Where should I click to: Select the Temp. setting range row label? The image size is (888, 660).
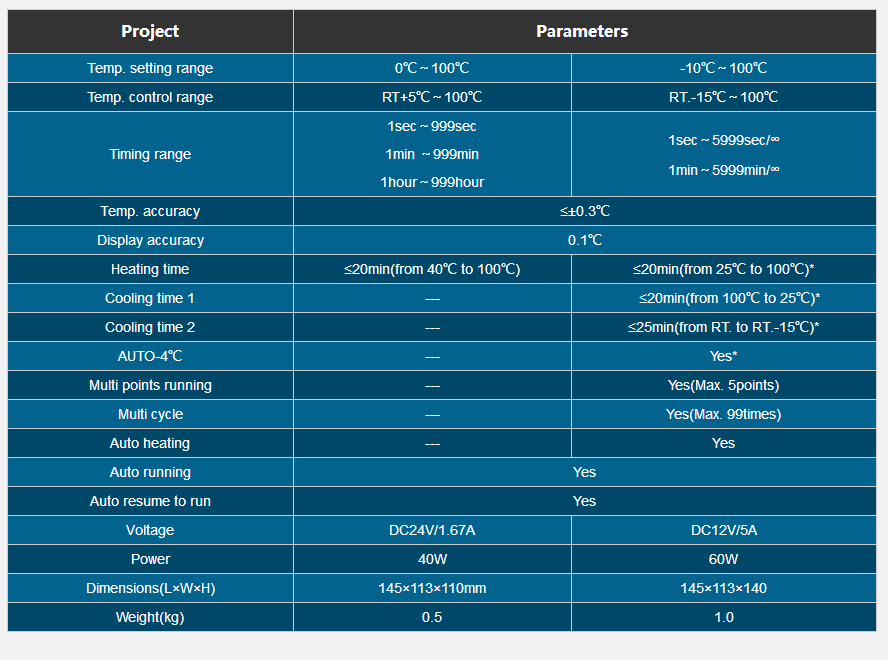tap(150, 68)
